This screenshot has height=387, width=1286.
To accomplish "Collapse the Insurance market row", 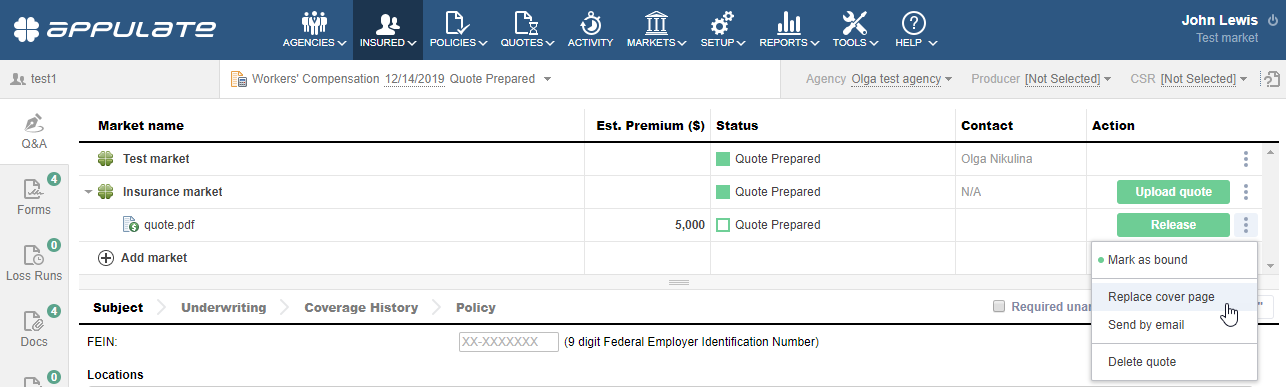I will [x=88, y=192].
